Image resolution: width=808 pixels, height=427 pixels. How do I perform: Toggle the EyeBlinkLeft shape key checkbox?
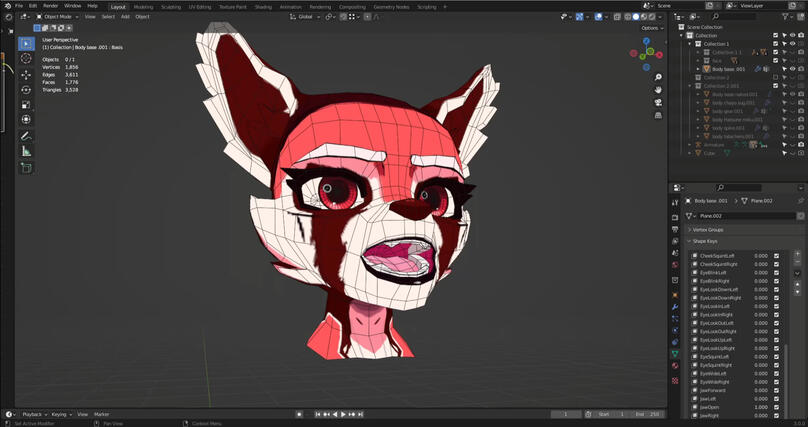click(776, 273)
